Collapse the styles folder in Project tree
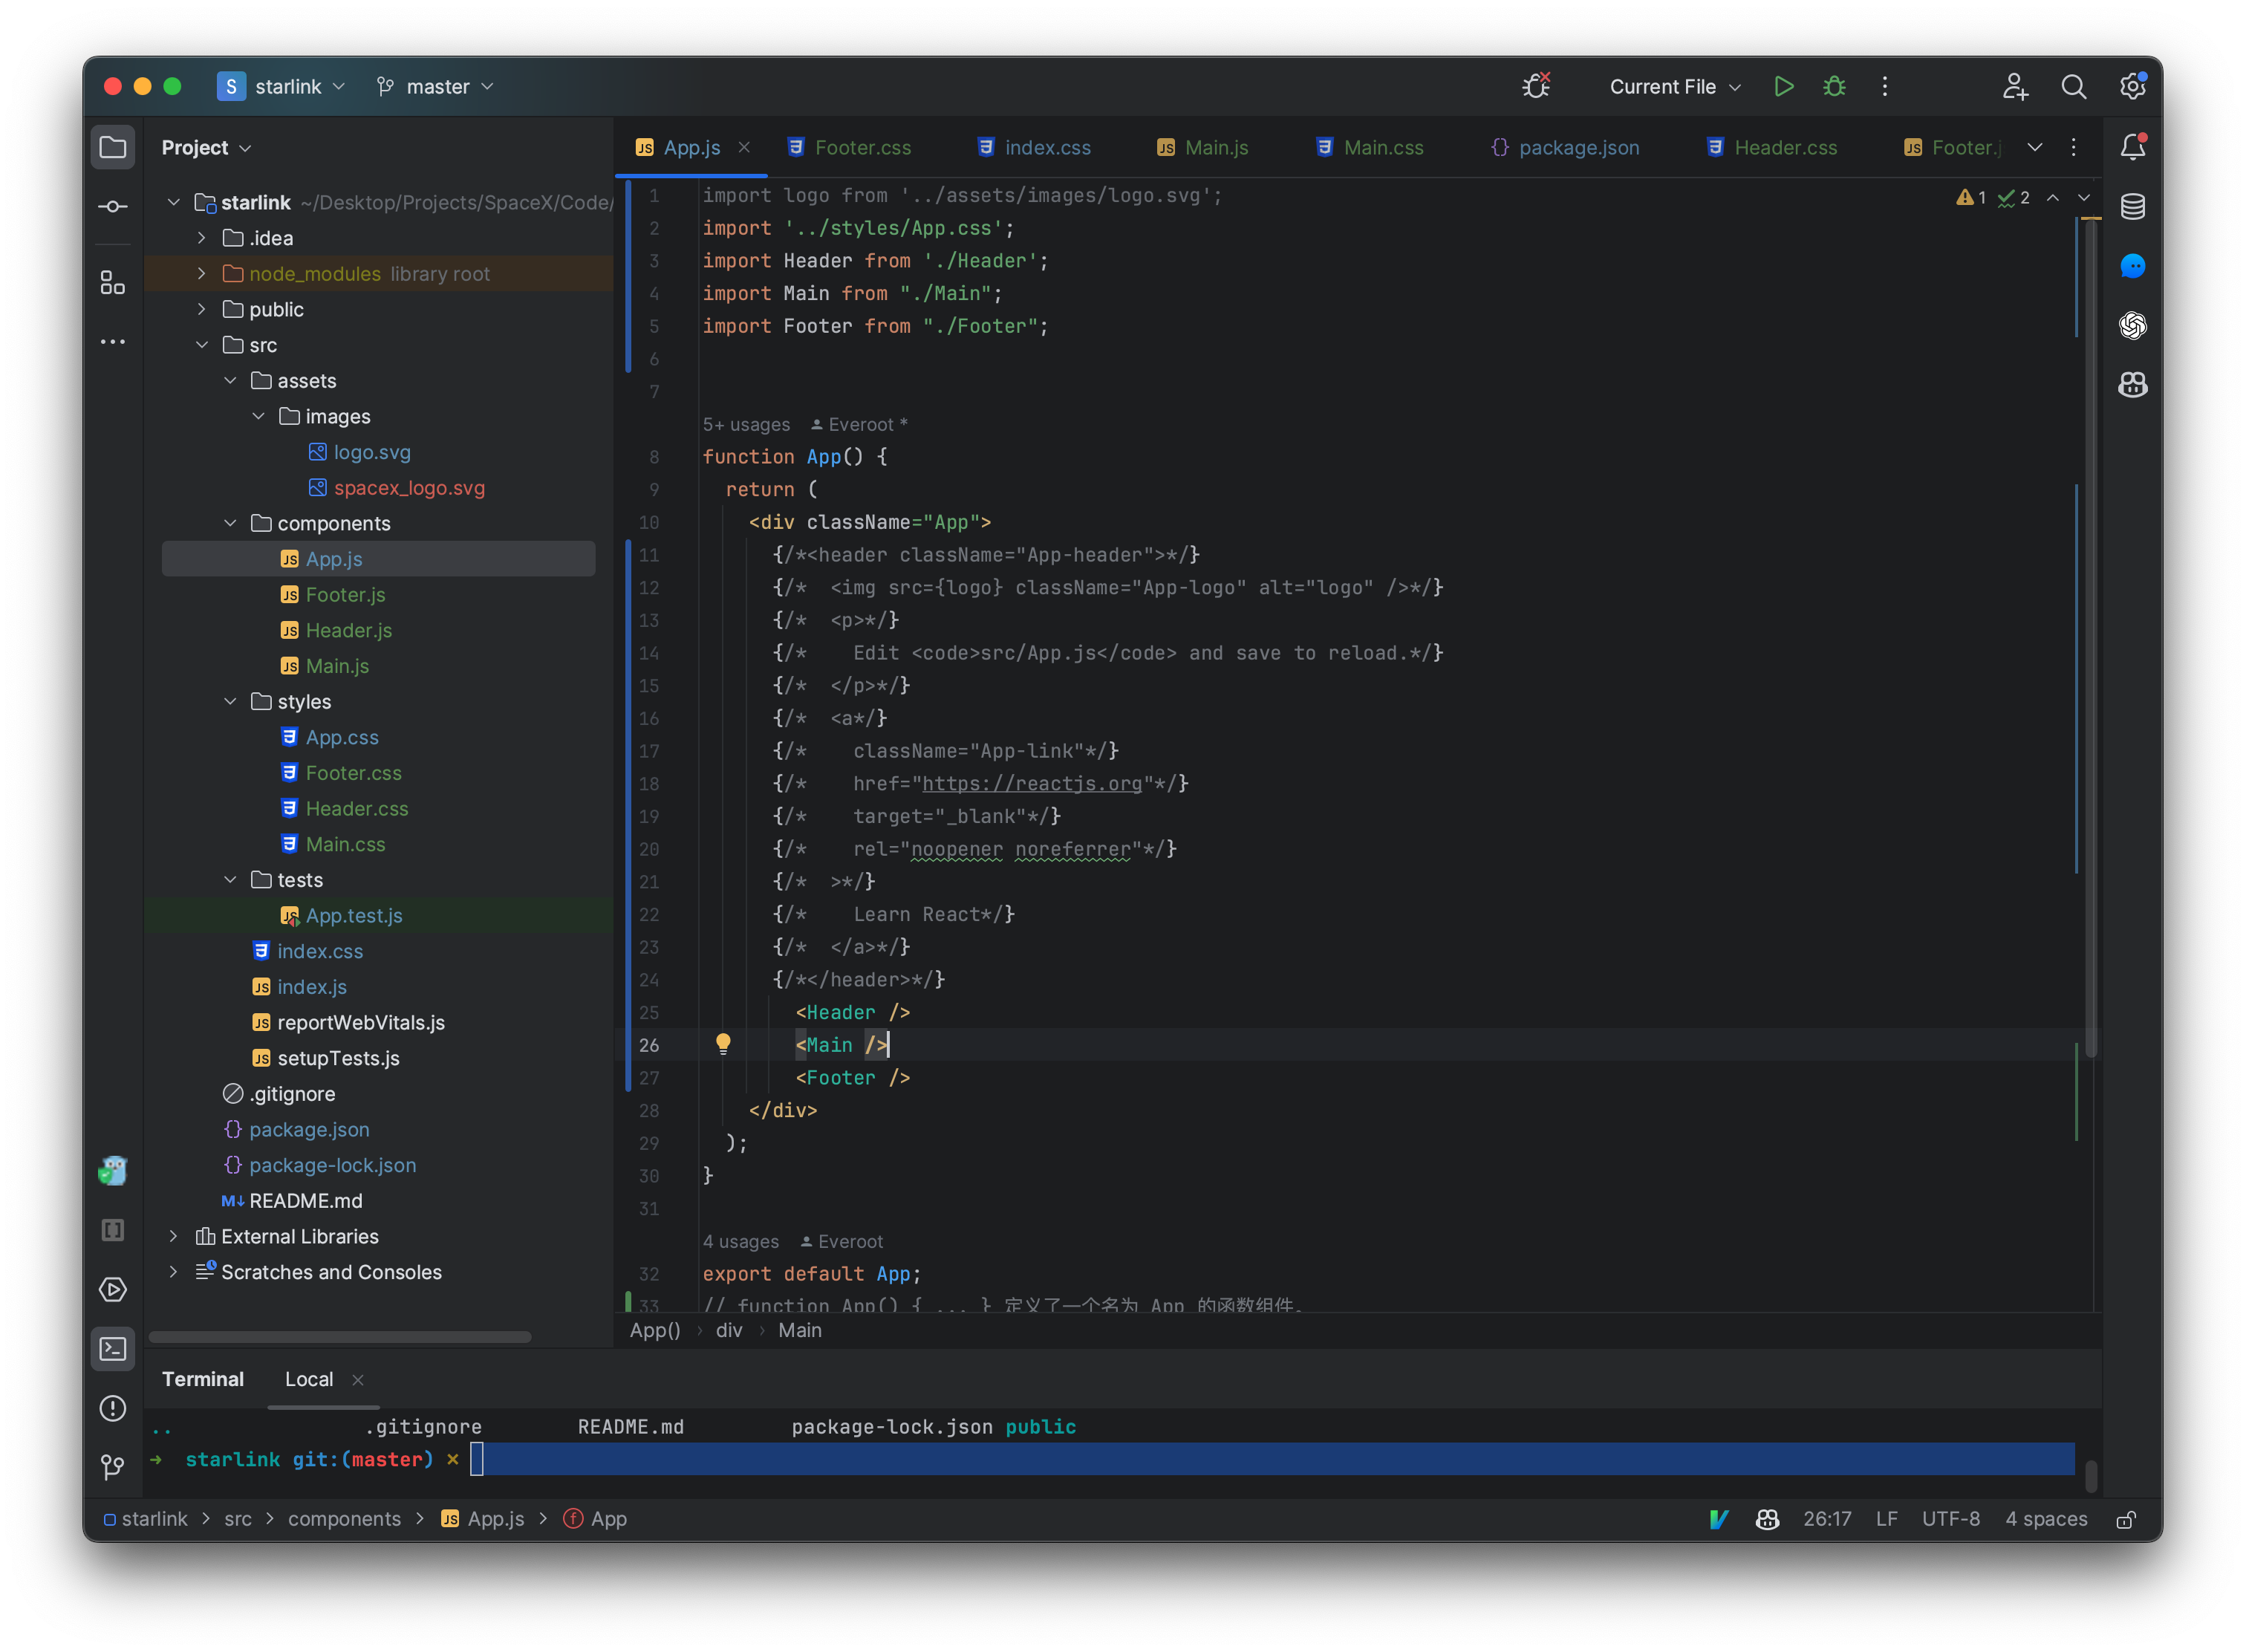Image resolution: width=2246 pixels, height=1652 pixels. point(231,701)
